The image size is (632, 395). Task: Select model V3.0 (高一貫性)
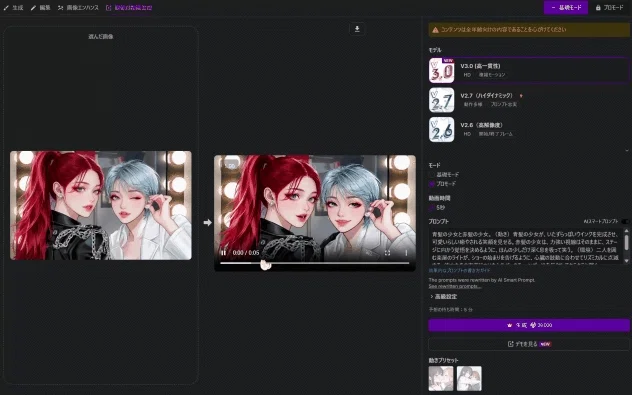point(528,70)
